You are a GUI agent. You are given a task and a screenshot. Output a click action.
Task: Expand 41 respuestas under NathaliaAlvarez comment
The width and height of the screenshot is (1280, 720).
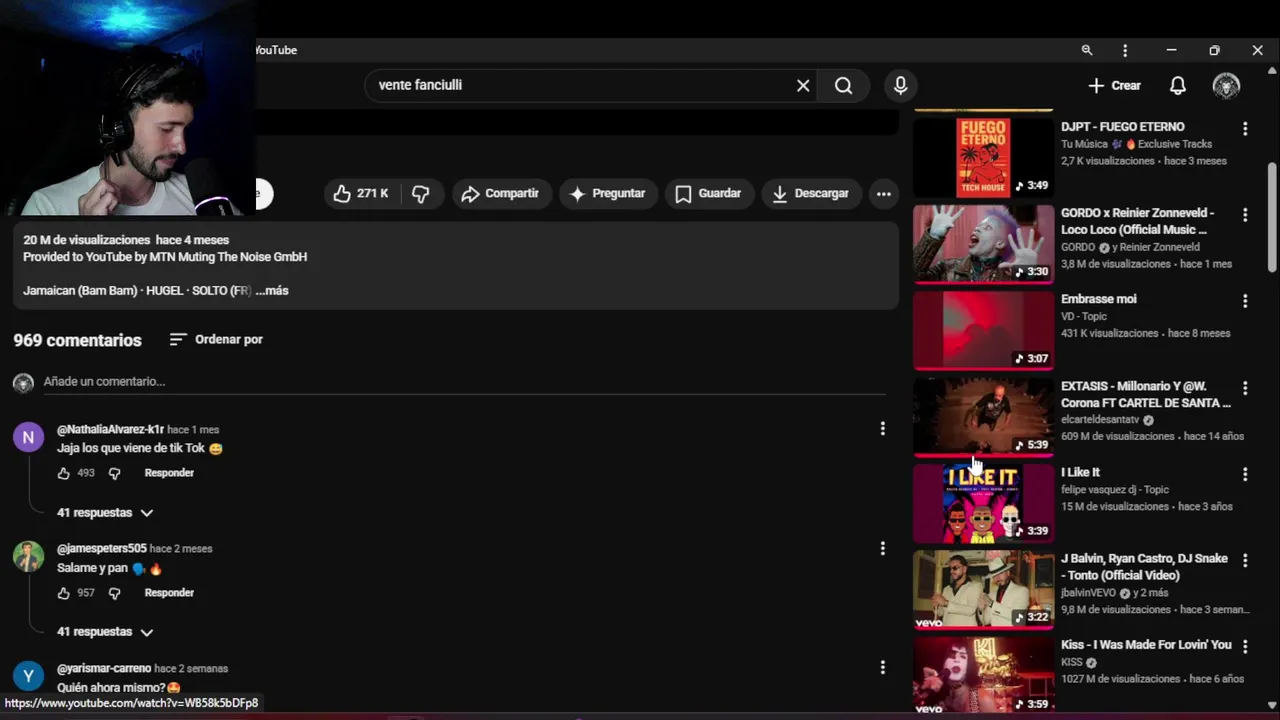(x=105, y=513)
